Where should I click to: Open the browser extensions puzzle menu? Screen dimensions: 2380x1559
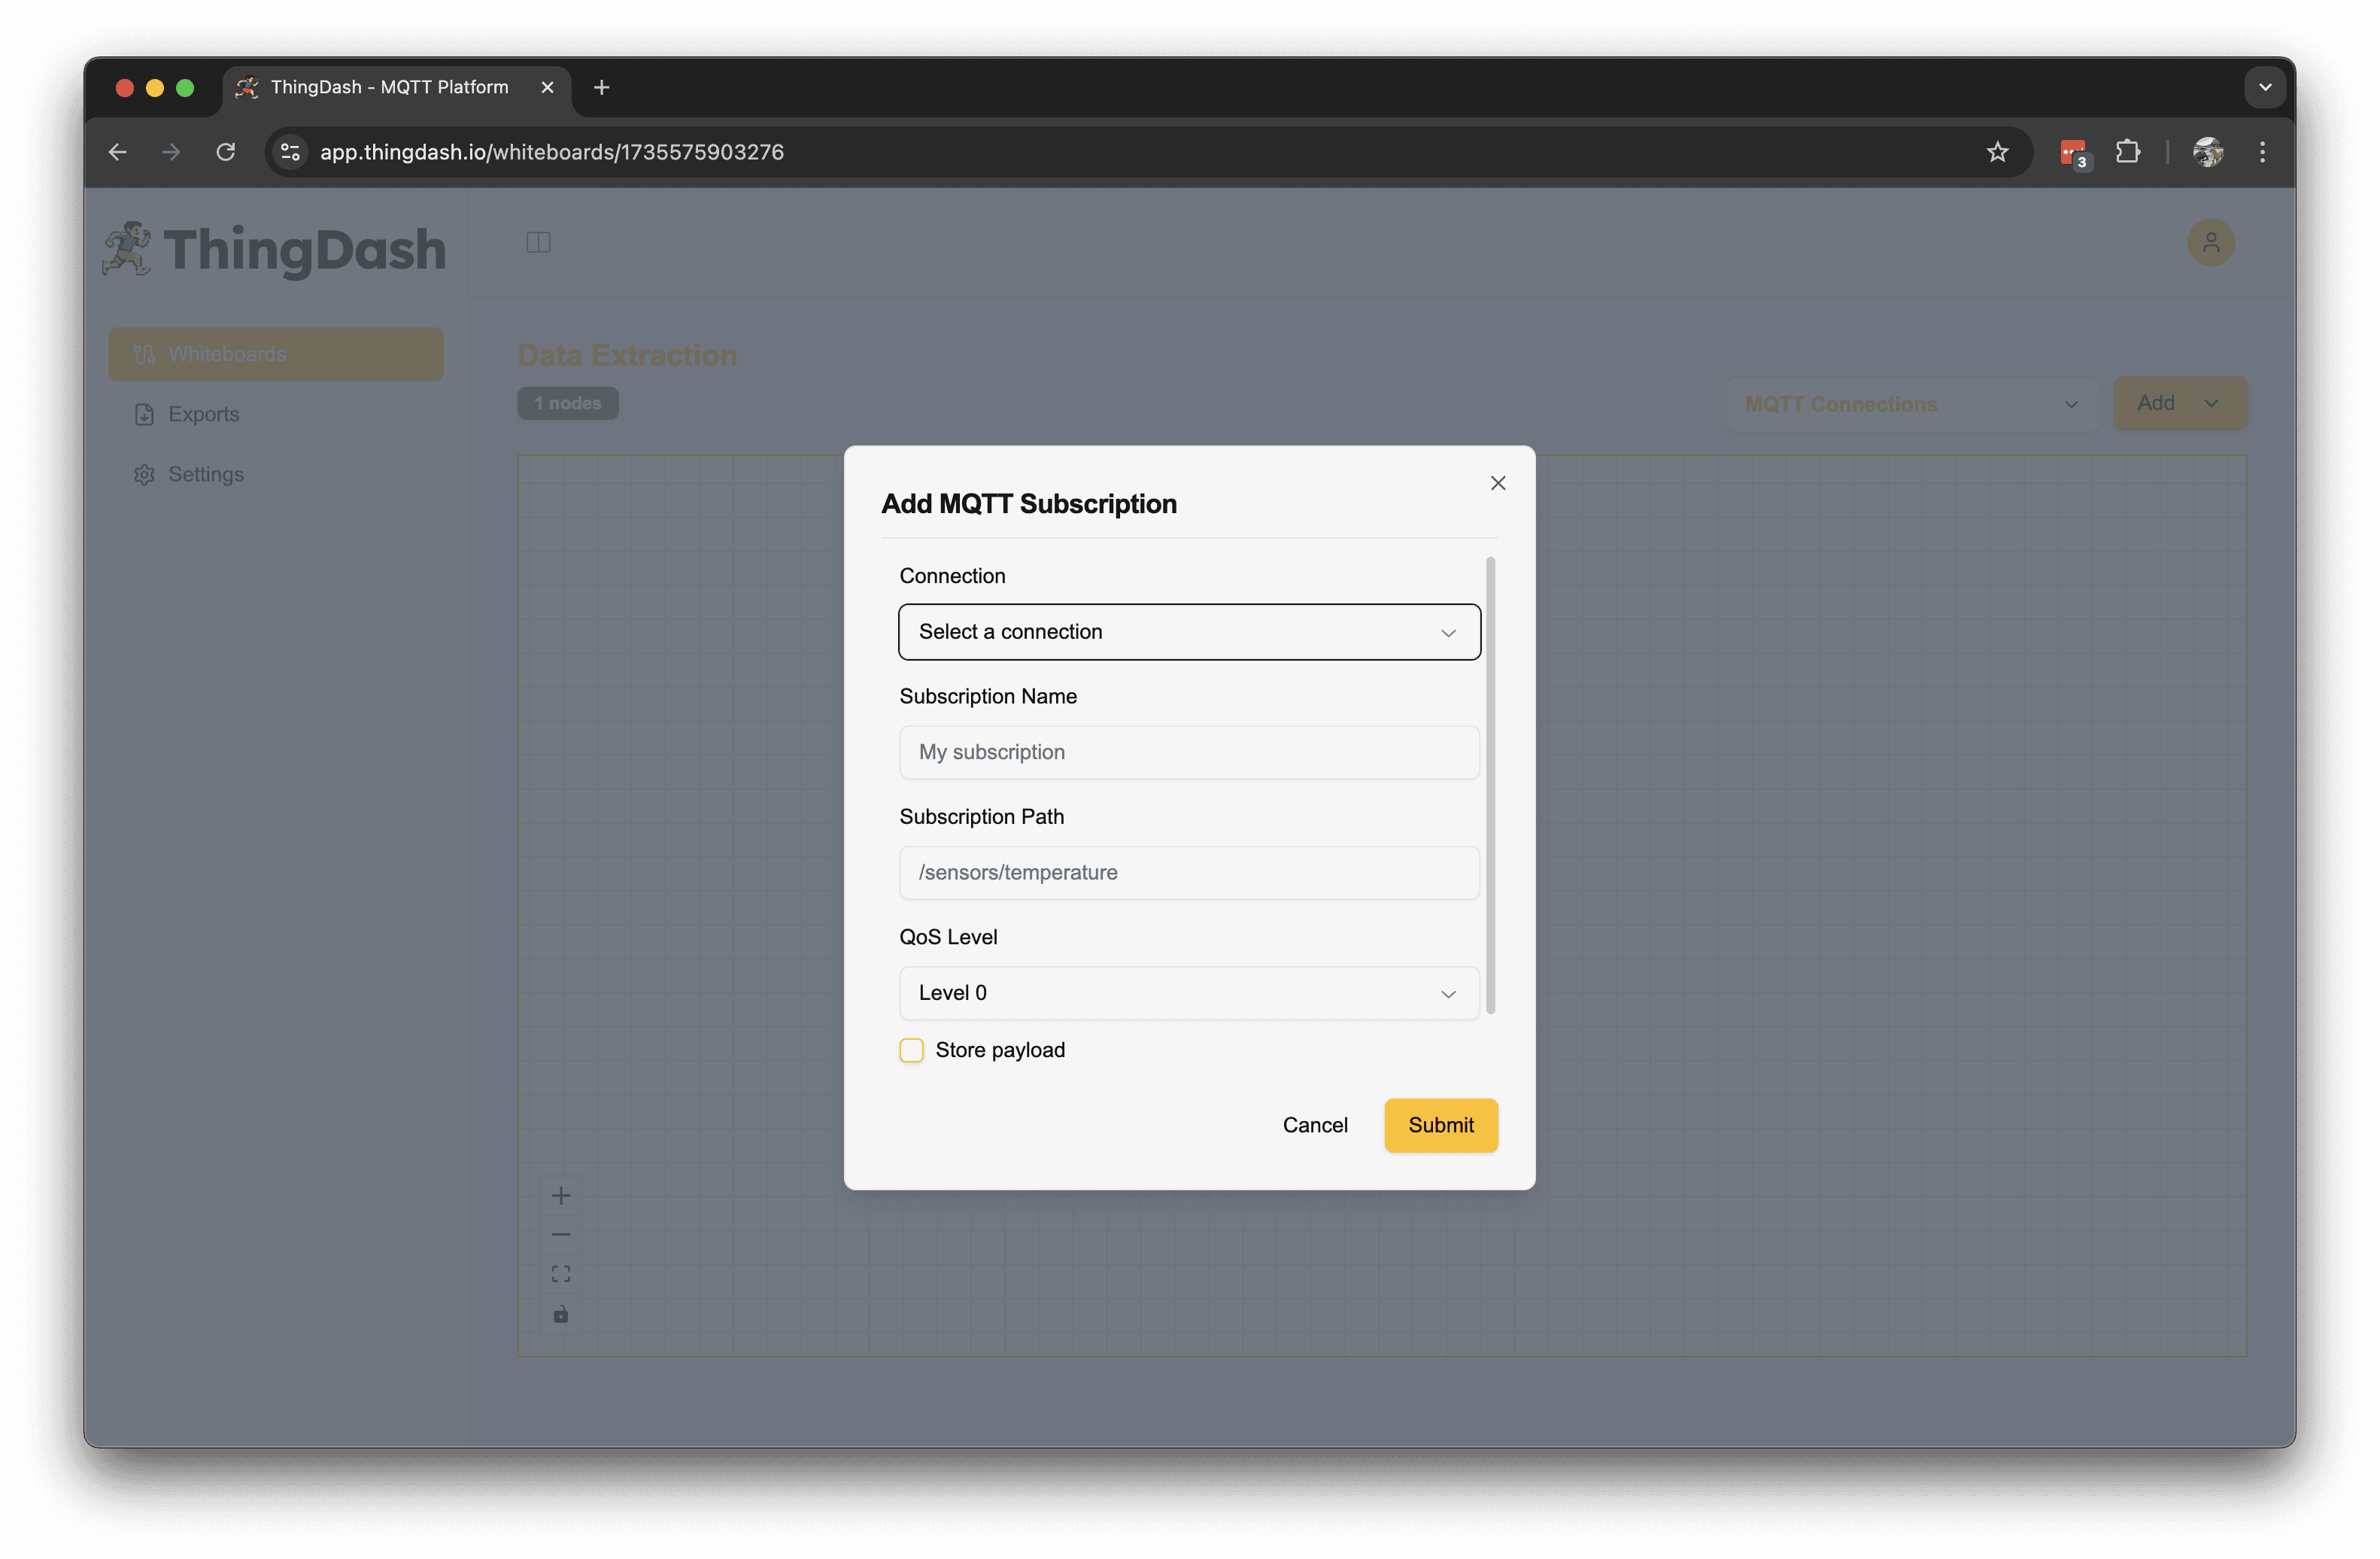click(2127, 152)
